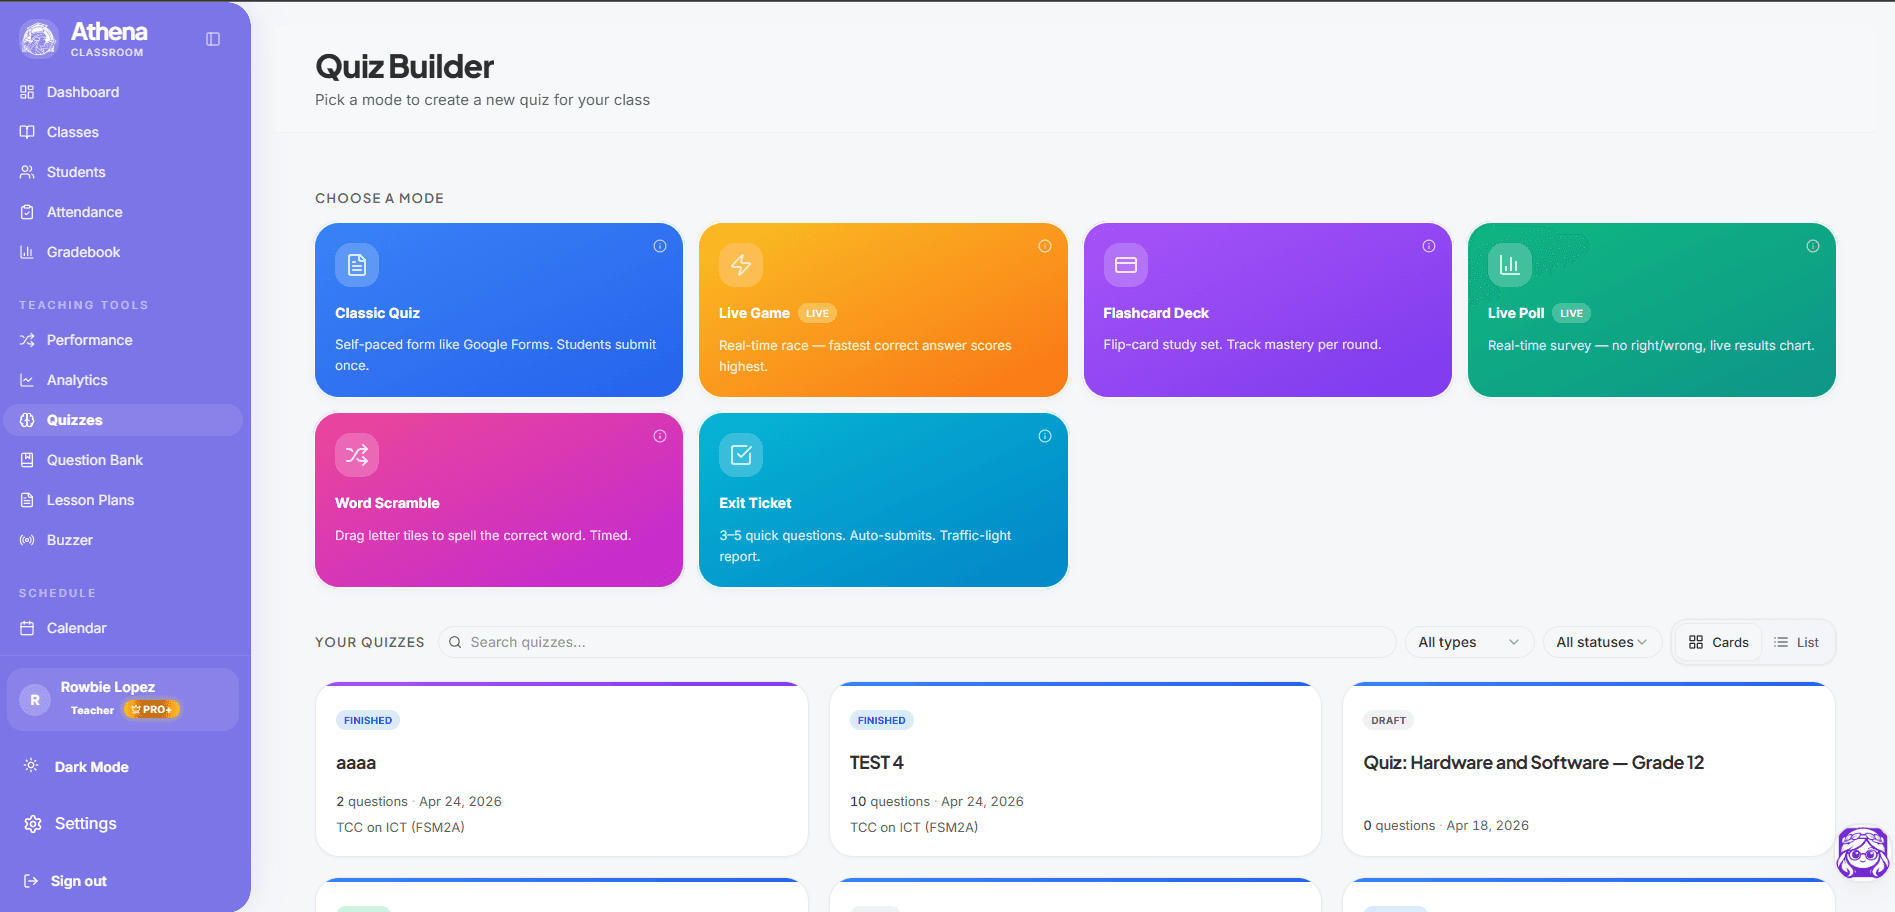Viewport: 1895px width, 912px height.
Task: Show info for Live Poll mode
Action: pyautogui.click(x=1813, y=246)
